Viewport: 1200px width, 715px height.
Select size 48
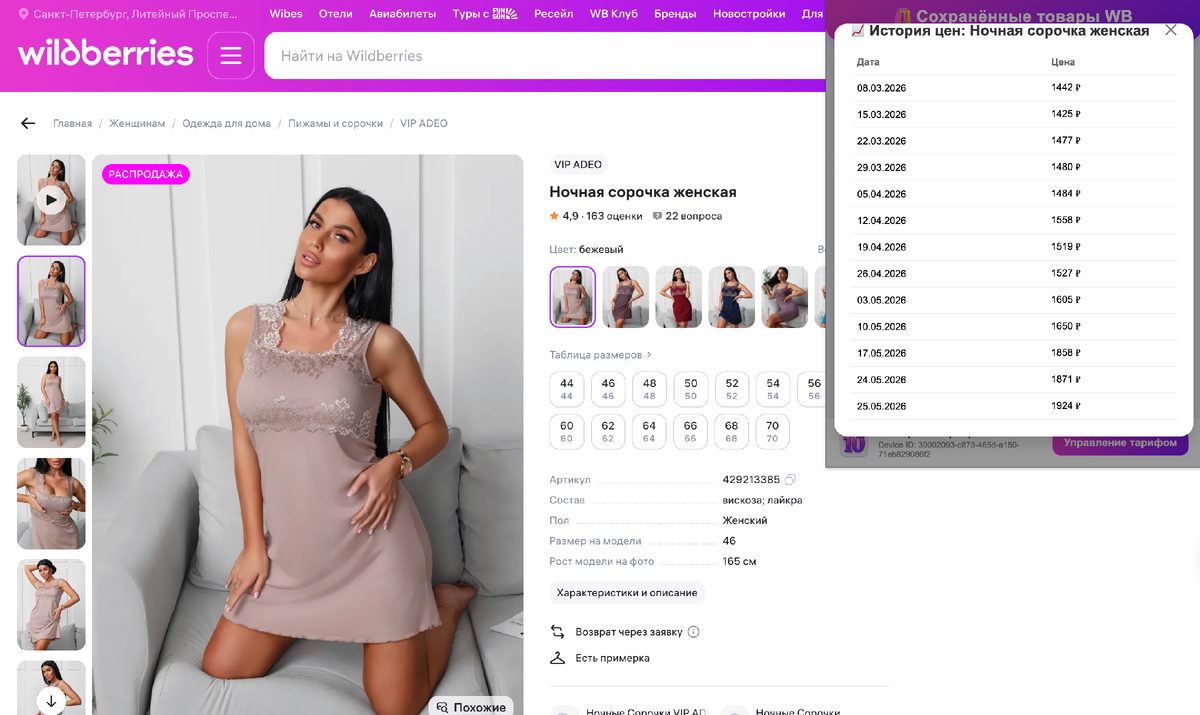pos(650,389)
